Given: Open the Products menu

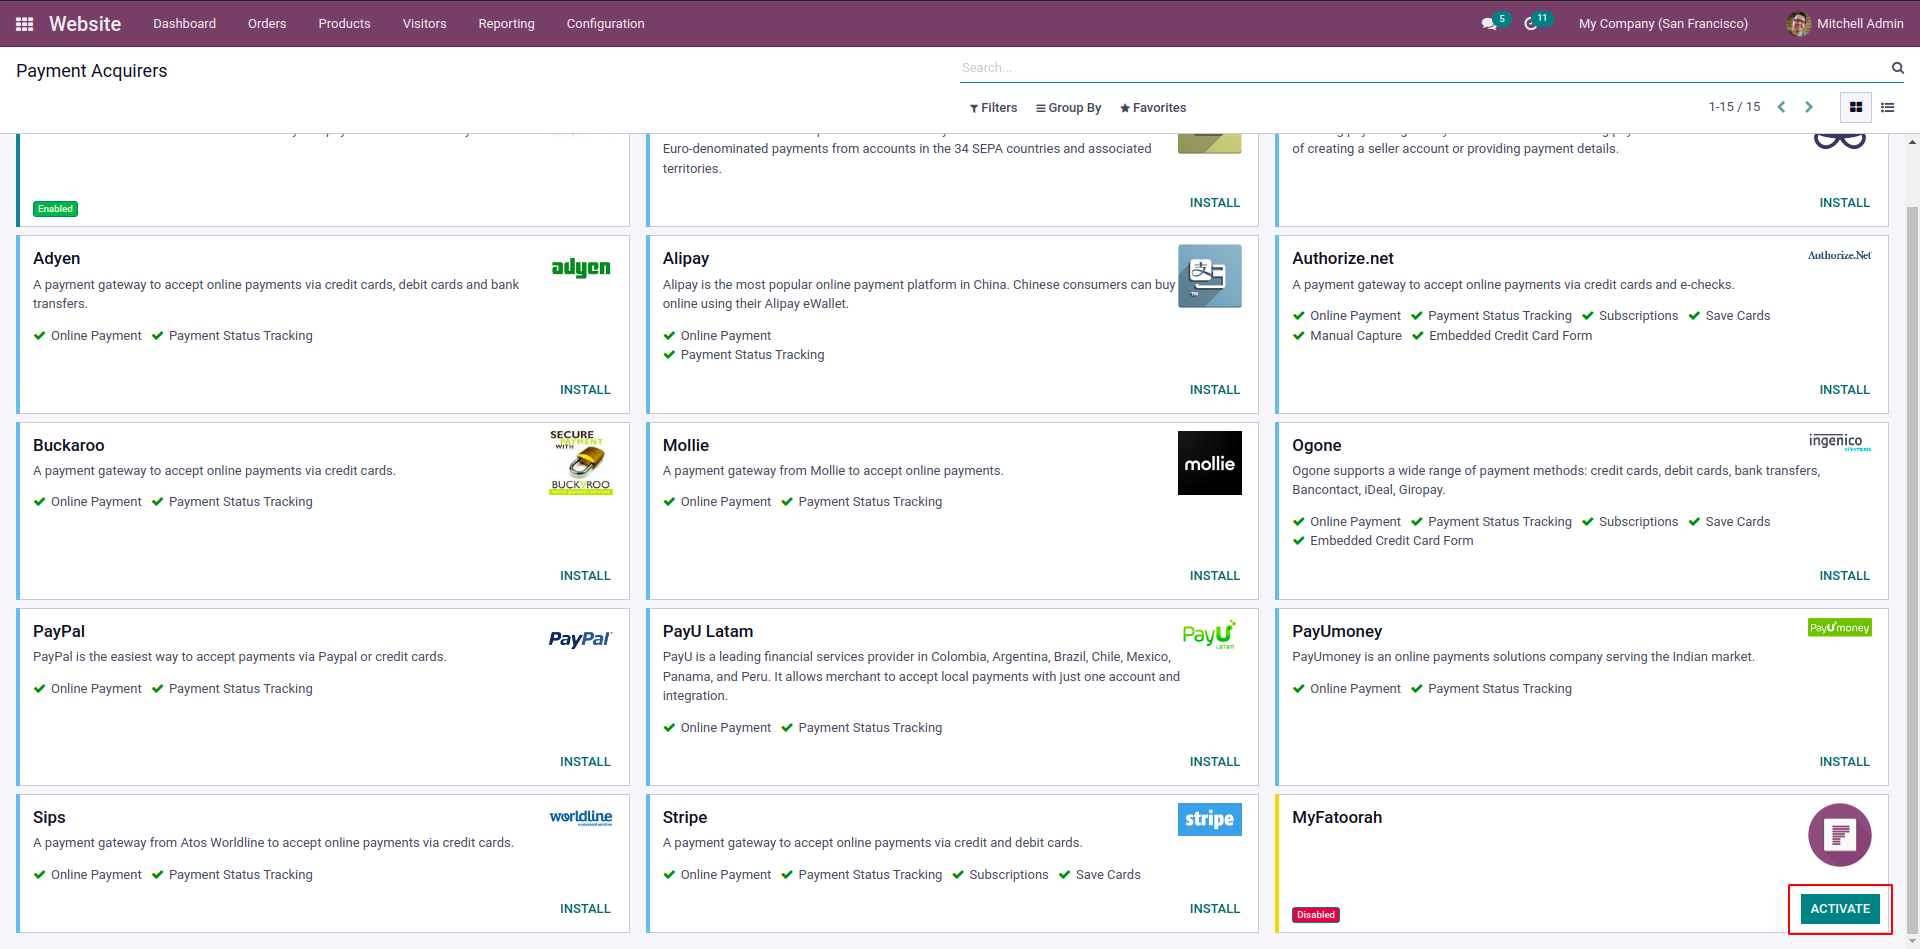Looking at the screenshot, I should click(344, 24).
